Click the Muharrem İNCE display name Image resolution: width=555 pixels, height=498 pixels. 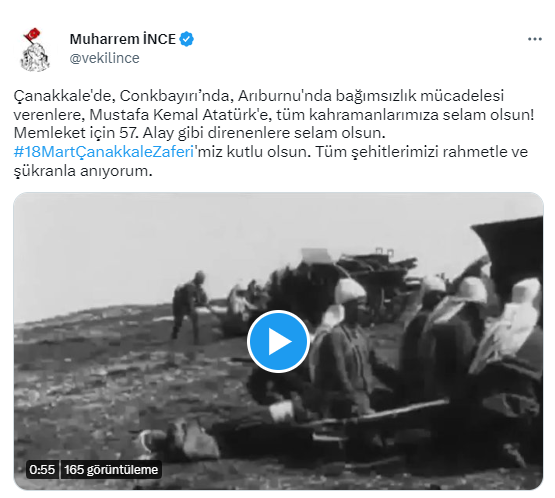[122, 39]
